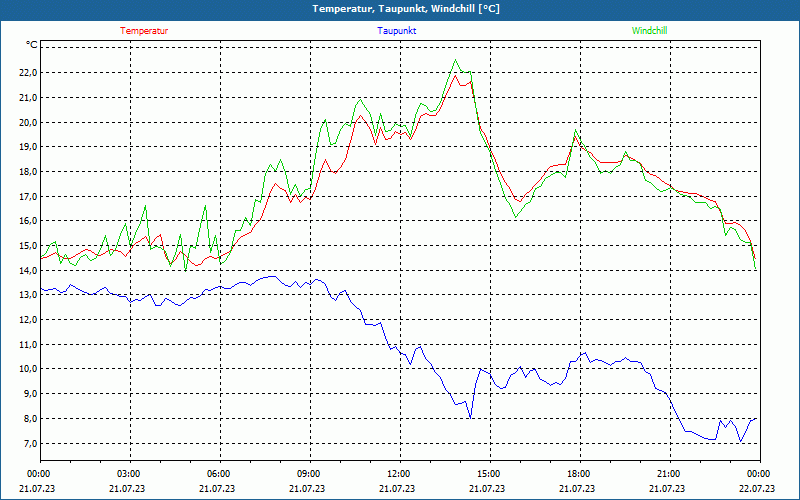Click the red Temperatur legend label
This screenshot has height=500, width=800.
[144, 31]
